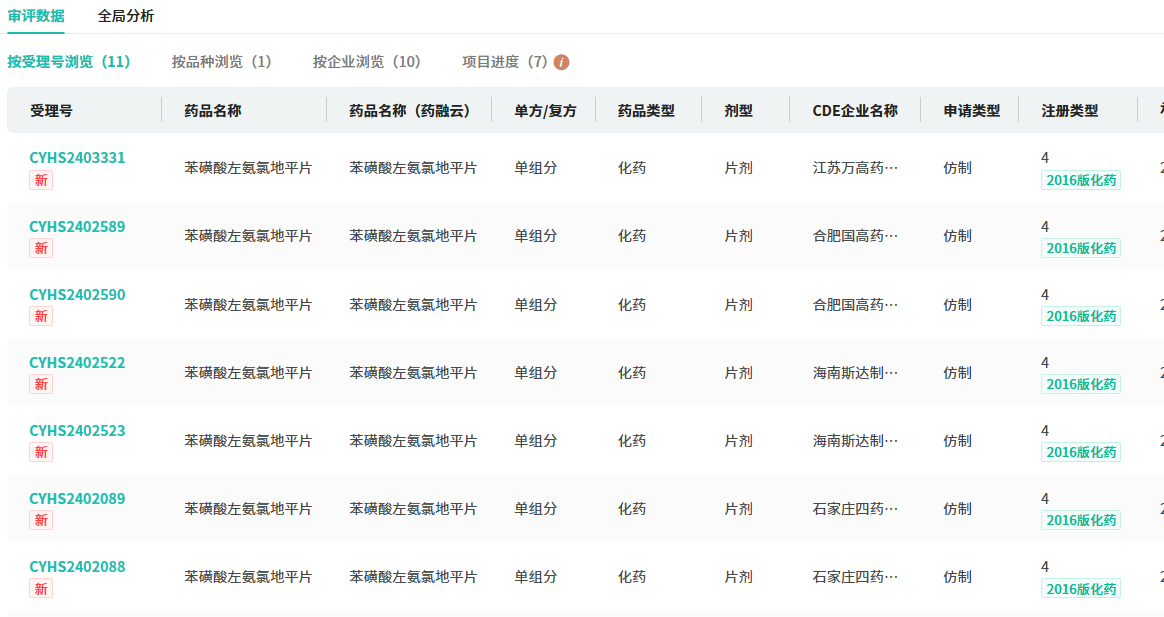Switch to the 全局分析 tab
This screenshot has width=1164, height=617.
coord(126,16)
